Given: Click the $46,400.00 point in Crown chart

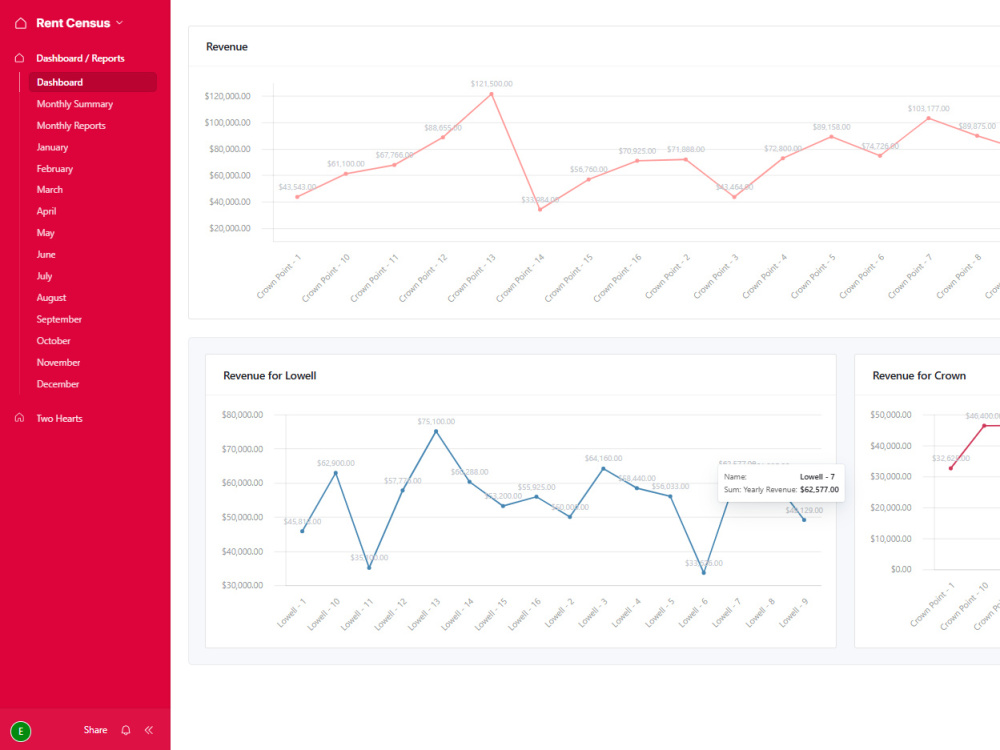Looking at the screenshot, I should pyautogui.click(x=984, y=425).
